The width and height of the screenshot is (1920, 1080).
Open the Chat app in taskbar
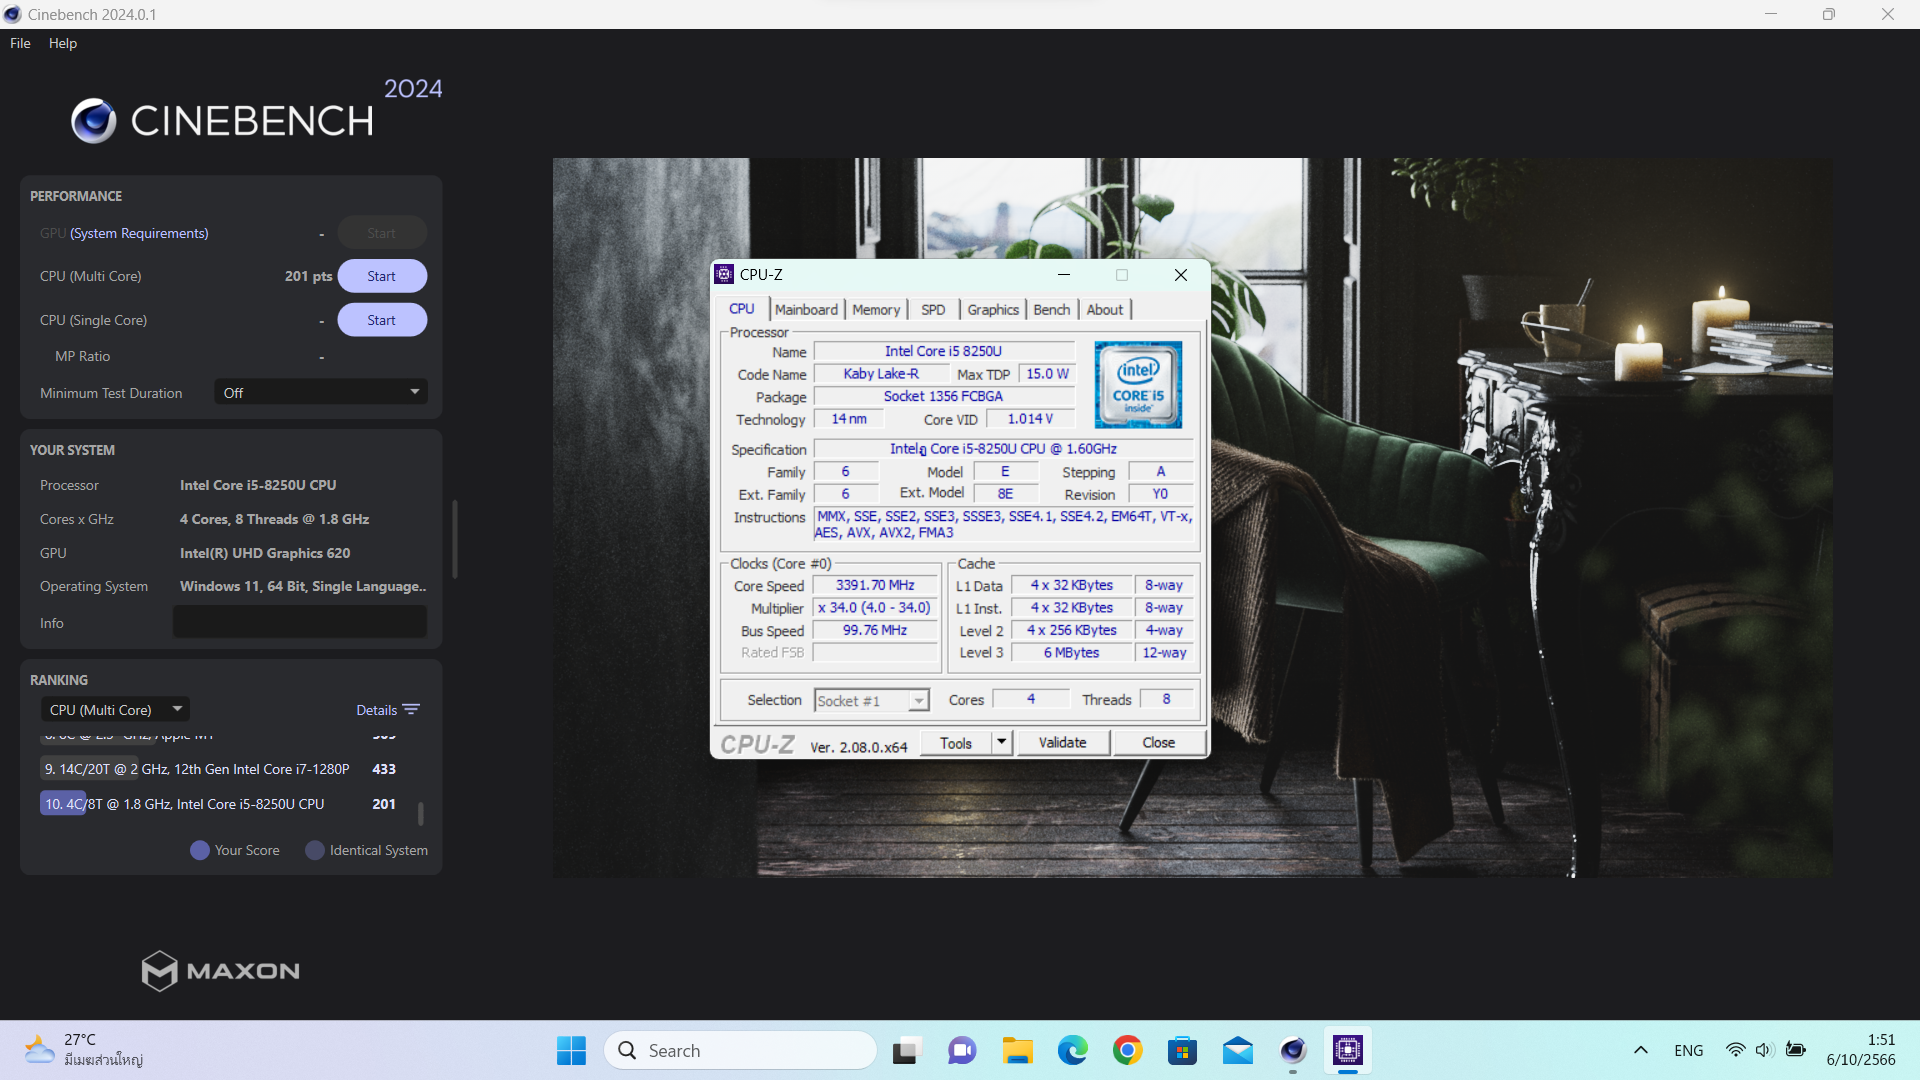point(962,1050)
